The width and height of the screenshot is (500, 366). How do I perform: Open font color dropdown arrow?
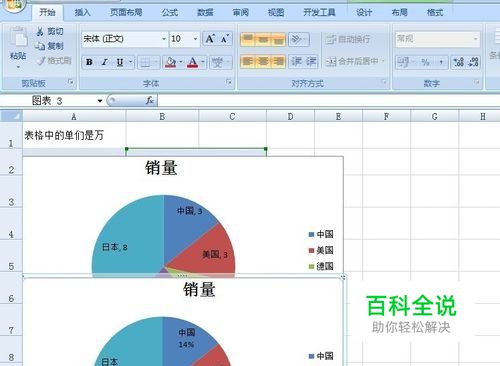click(203, 62)
